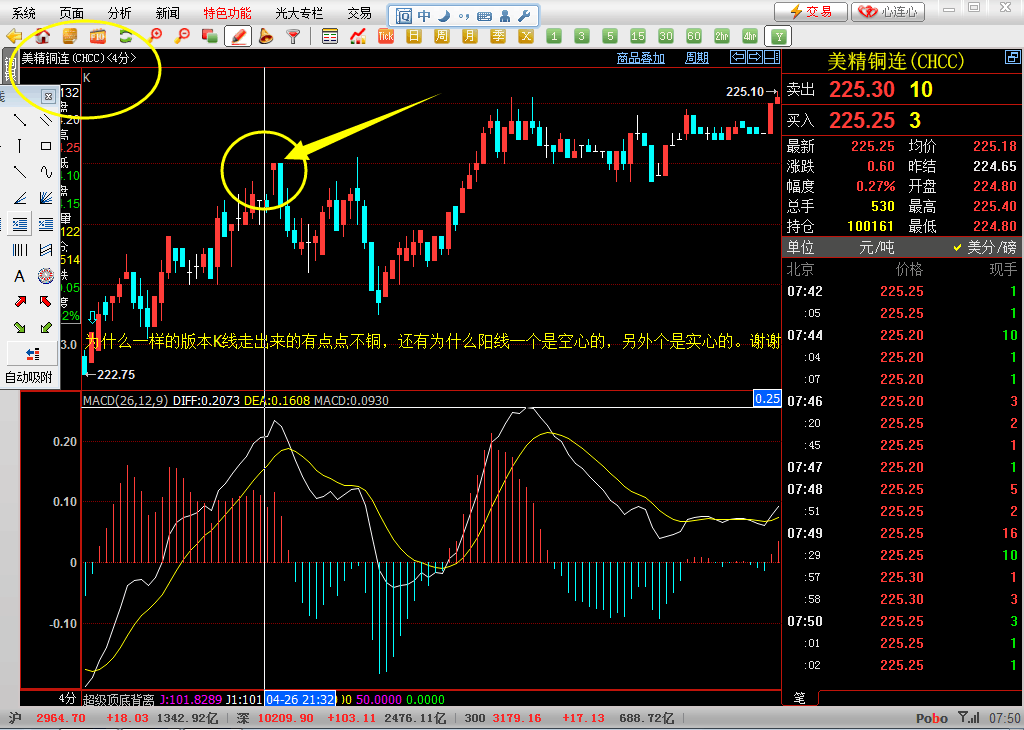Image resolution: width=1024 pixels, height=730 pixels.
Task: Select the red up-right arrow marker tool
Action: tap(19, 302)
